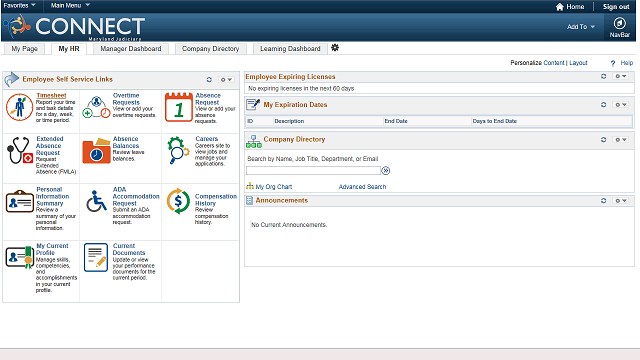Click the Careers magnifier gear icon

click(x=178, y=150)
